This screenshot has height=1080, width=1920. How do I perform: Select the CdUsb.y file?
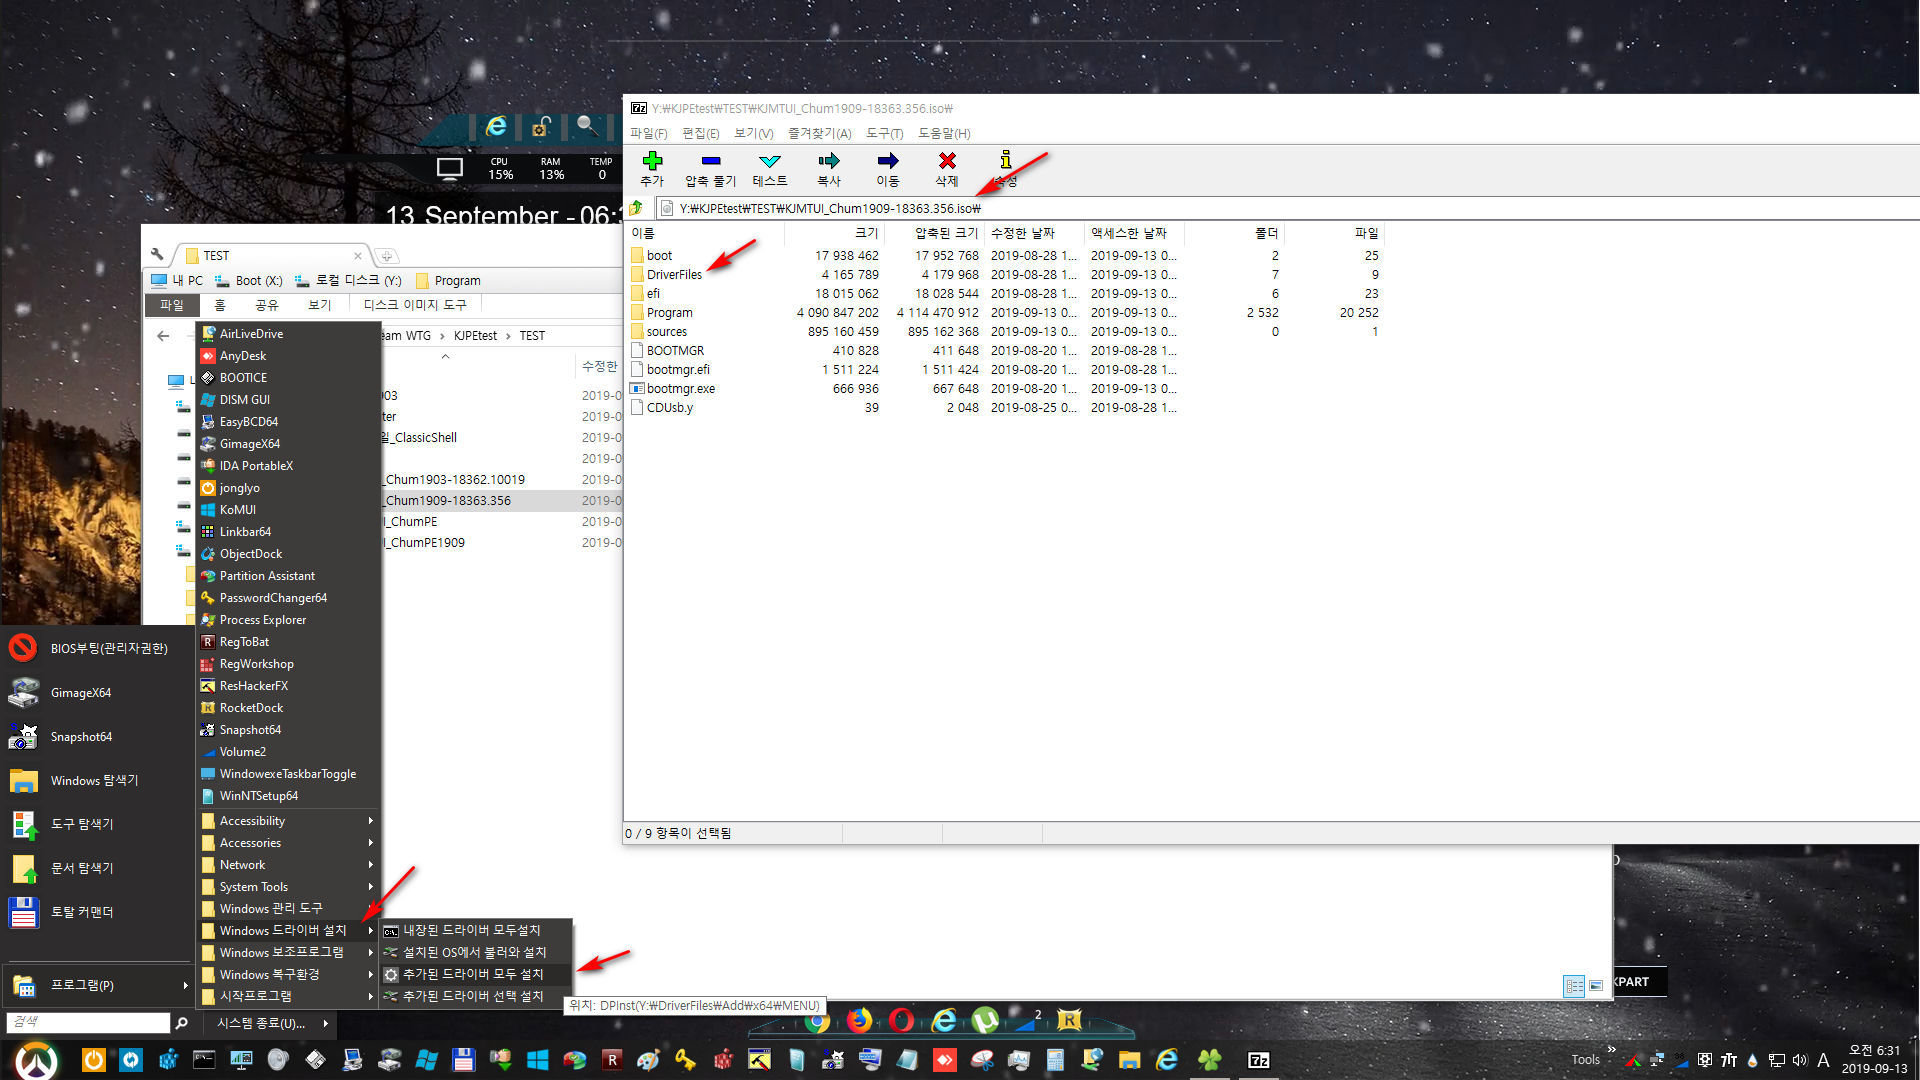pyautogui.click(x=669, y=407)
